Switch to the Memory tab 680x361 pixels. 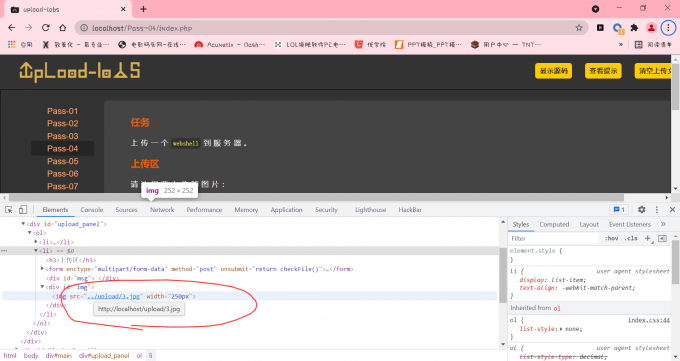[246, 210]
